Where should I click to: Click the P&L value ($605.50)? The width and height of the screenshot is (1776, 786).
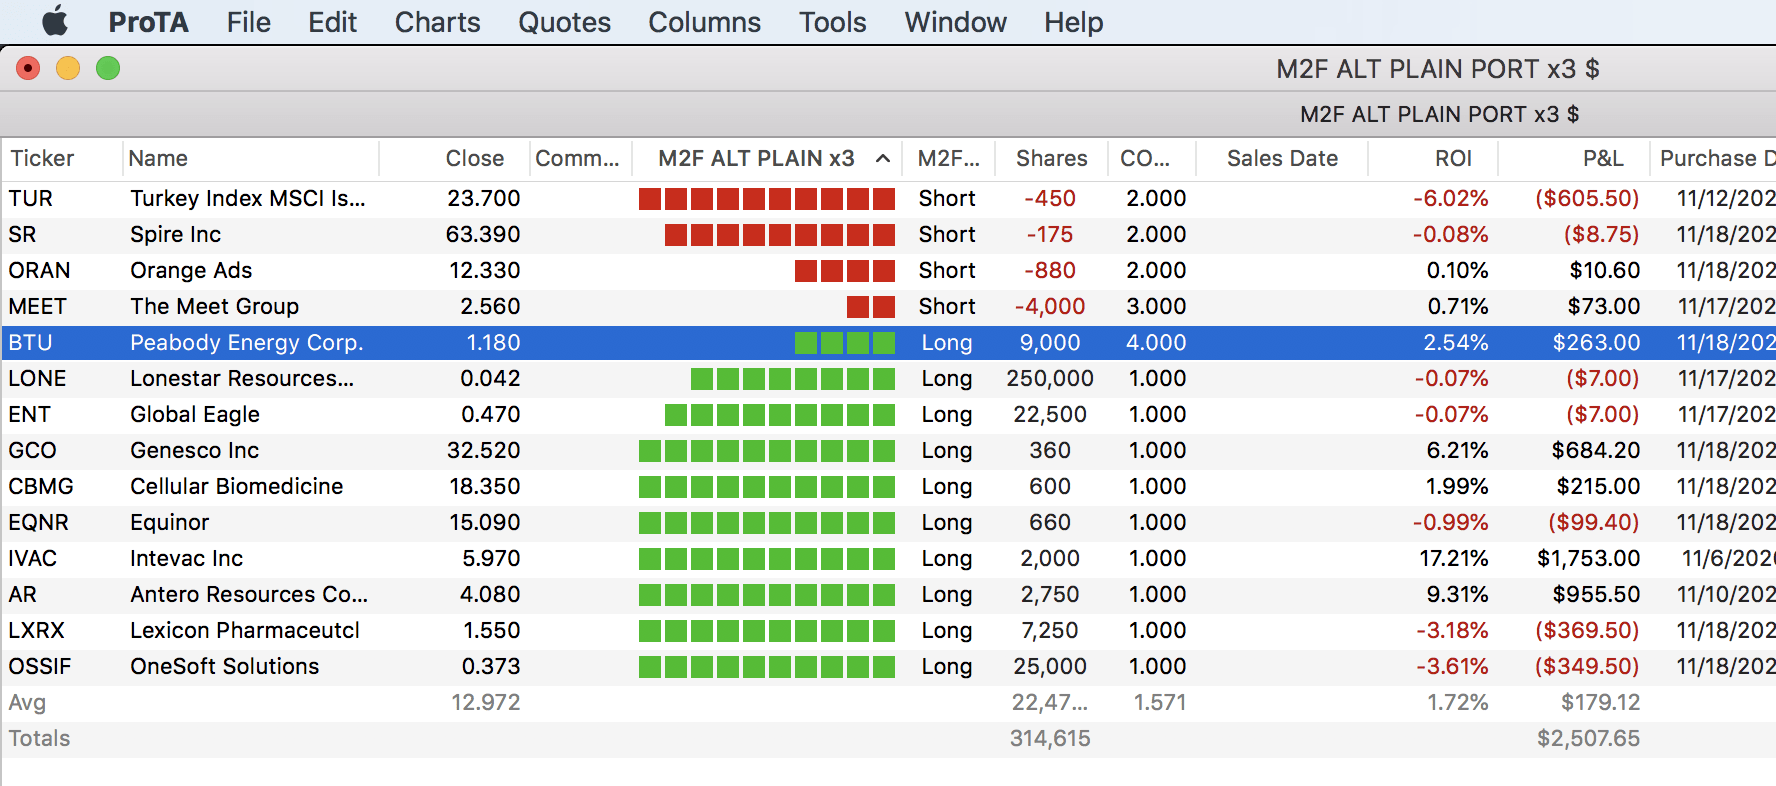point(1587,198)
